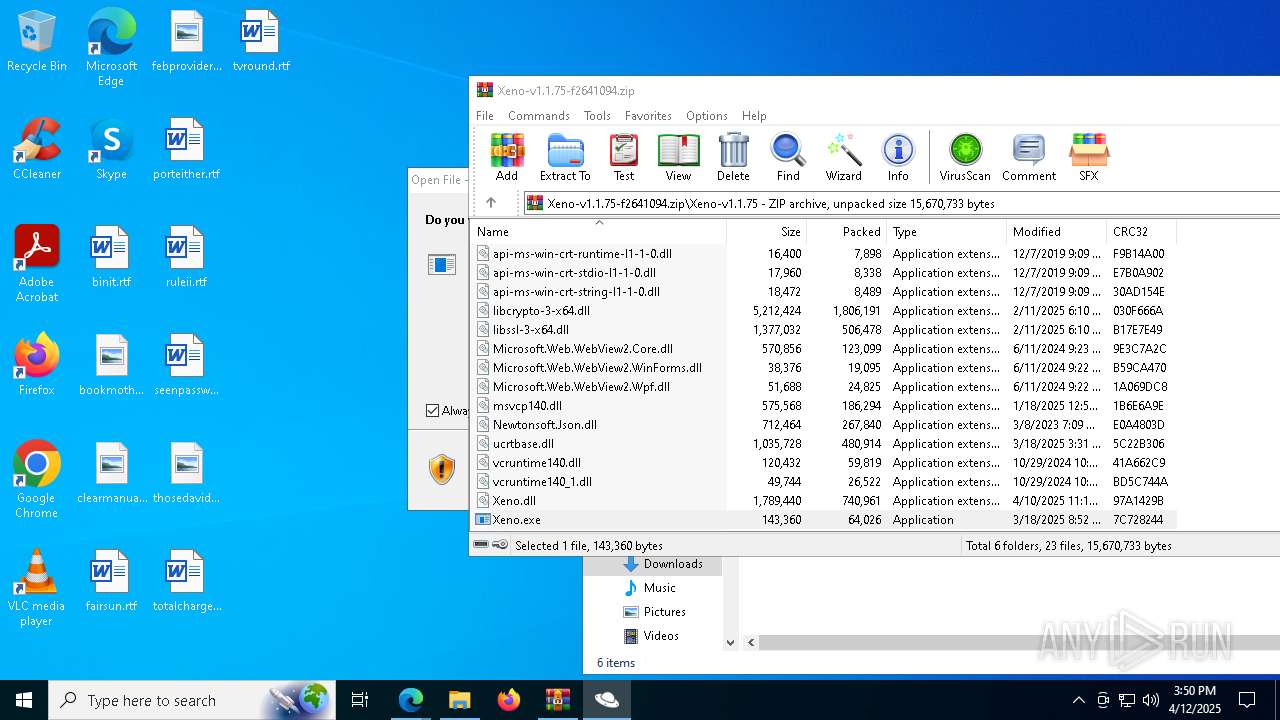Sort file list by Name column

(599, 231)
